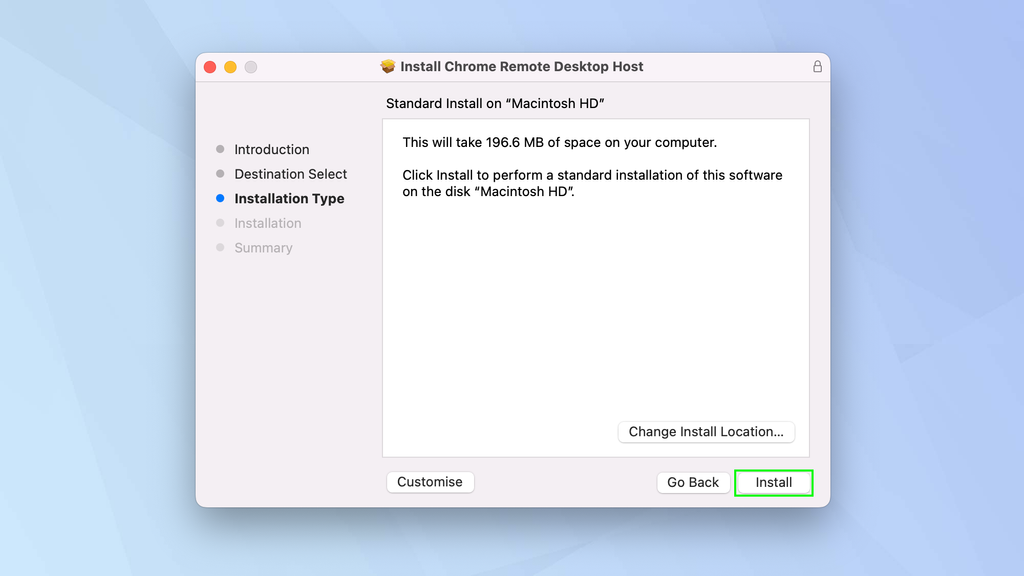Click the Install button
The width and height of the screenshot is (1024, 576).
point(773,482)
